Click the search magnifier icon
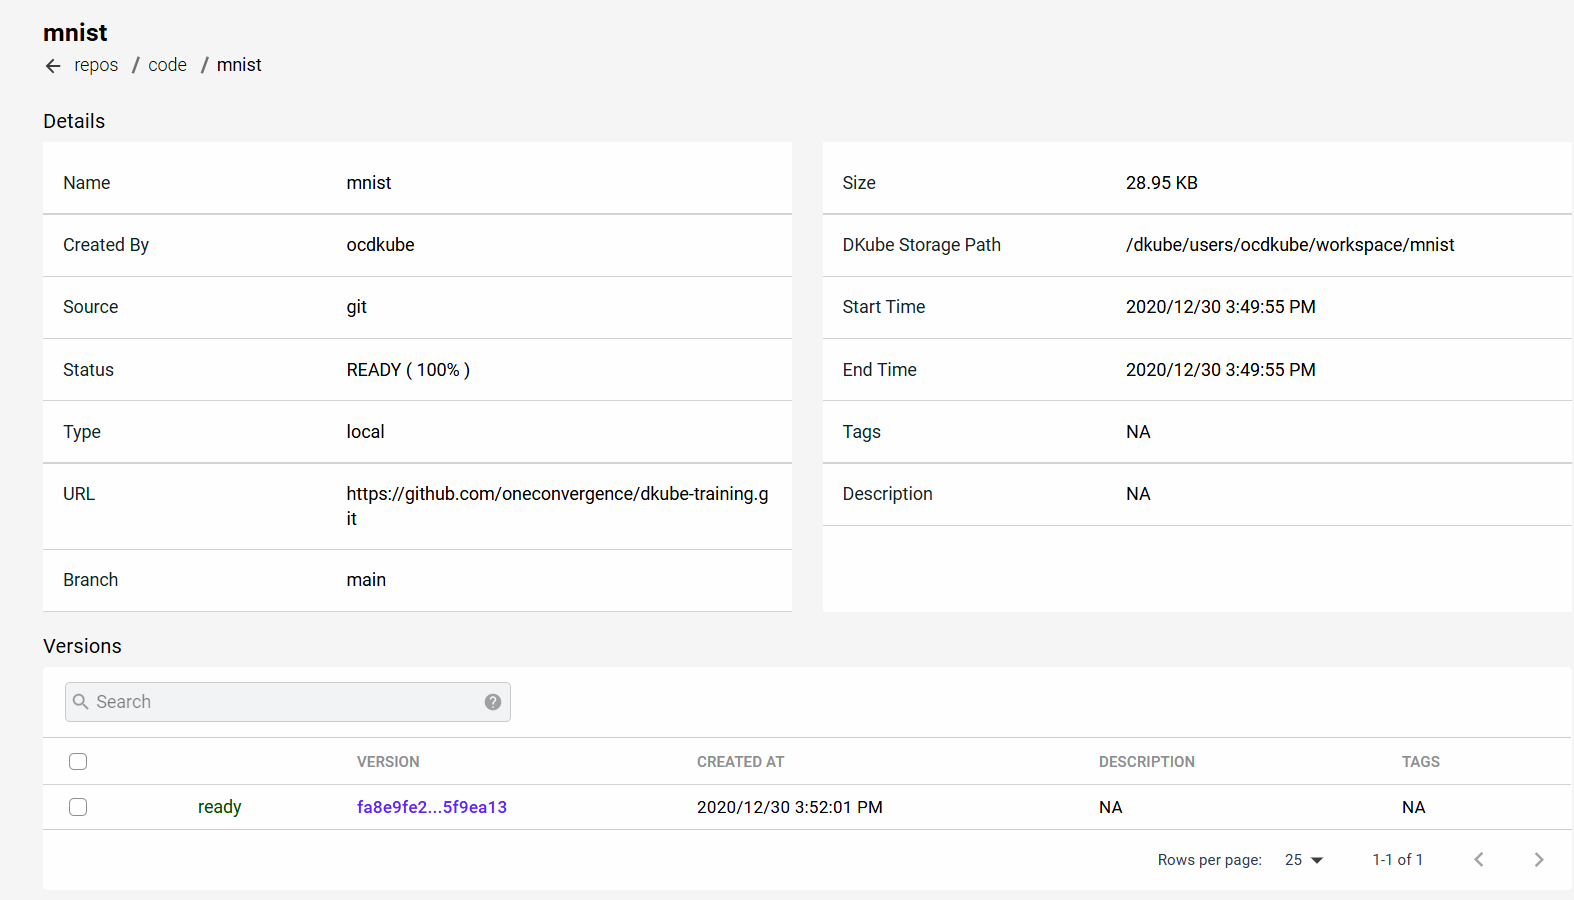The height and width of the screenshot is (900, 1574). click(x=81, y=702)
